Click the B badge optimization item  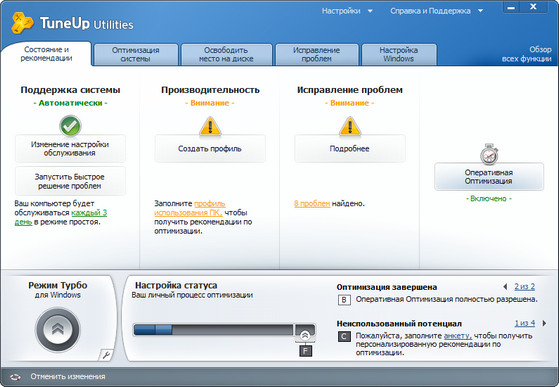[x=344, y=300]
